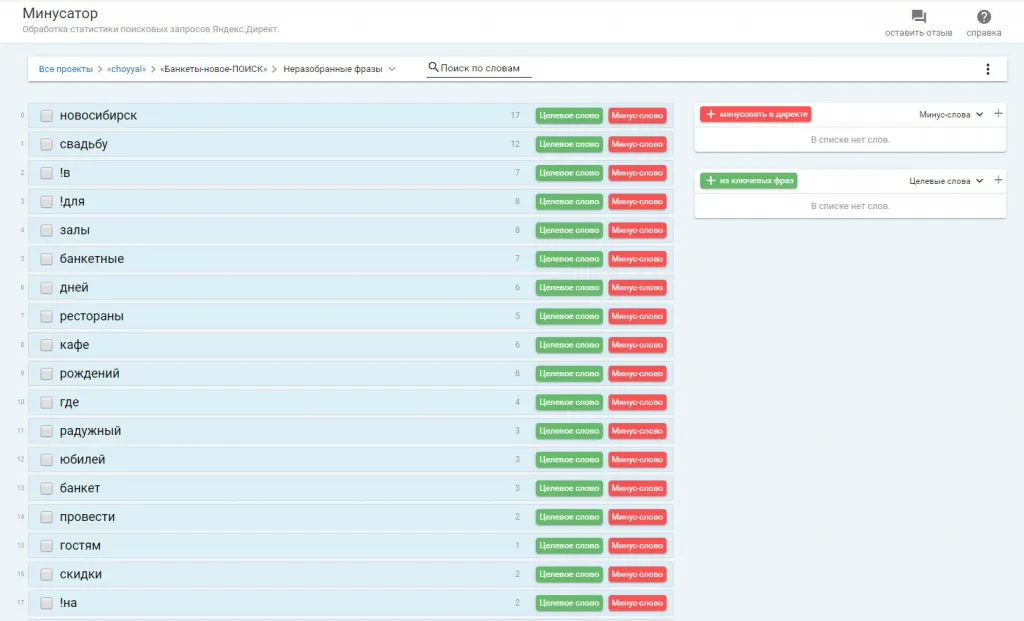Set '!в' as Минус-слово
1024x621 pixels.
click(x=637, y=173)
